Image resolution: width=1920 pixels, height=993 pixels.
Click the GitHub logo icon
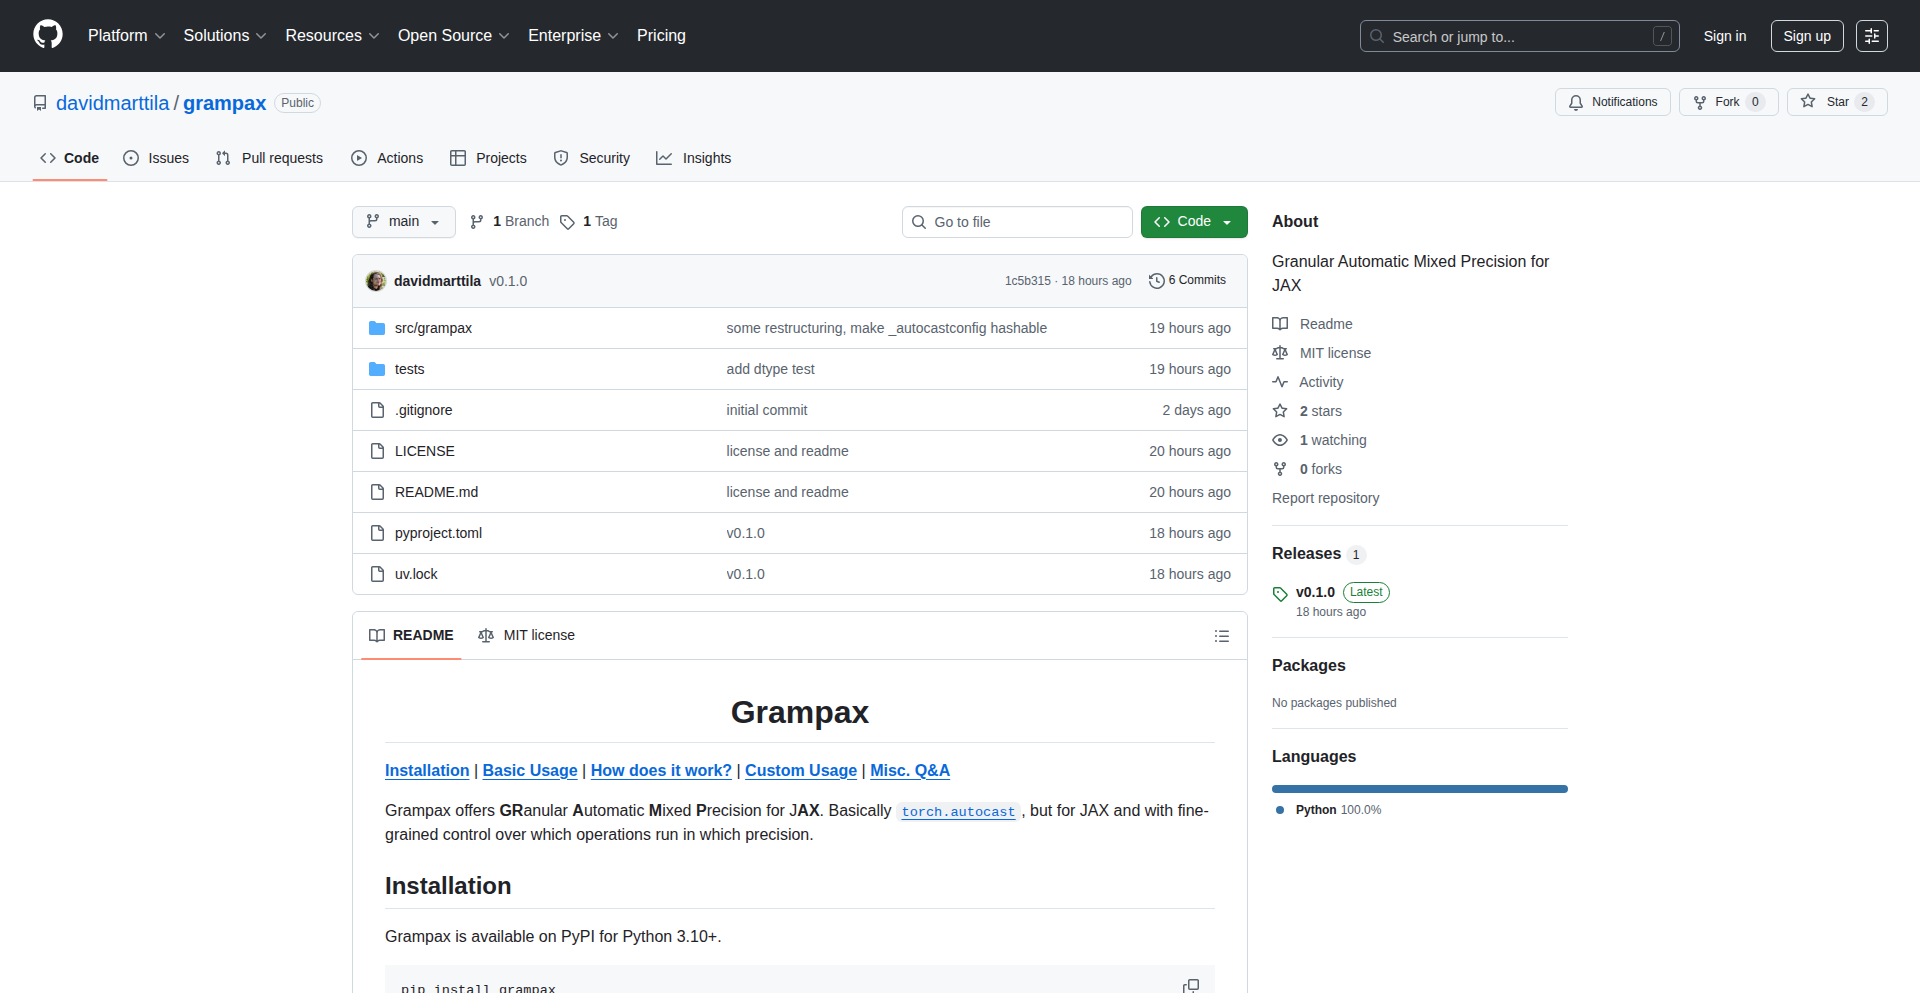48,35
